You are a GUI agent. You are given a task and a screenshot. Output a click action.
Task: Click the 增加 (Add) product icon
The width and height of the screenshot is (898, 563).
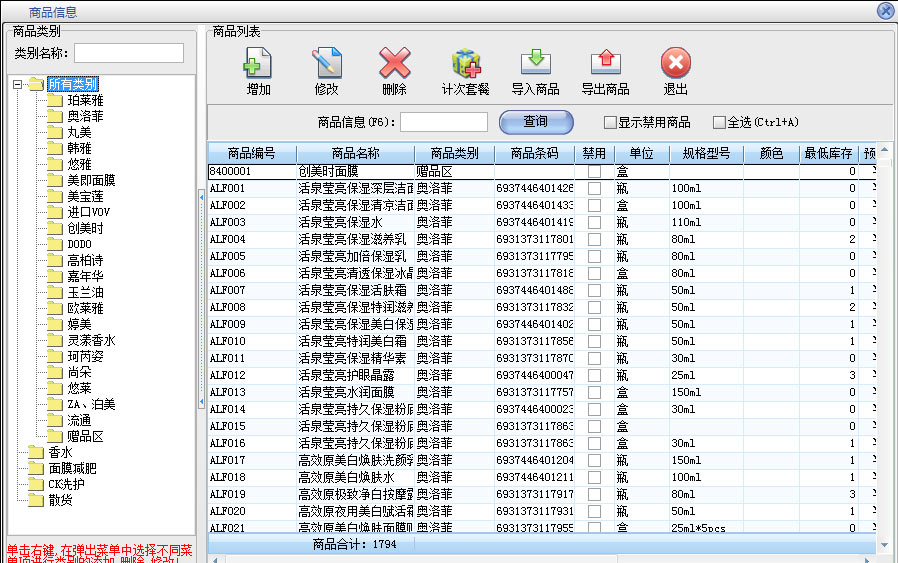pos(258,64)
